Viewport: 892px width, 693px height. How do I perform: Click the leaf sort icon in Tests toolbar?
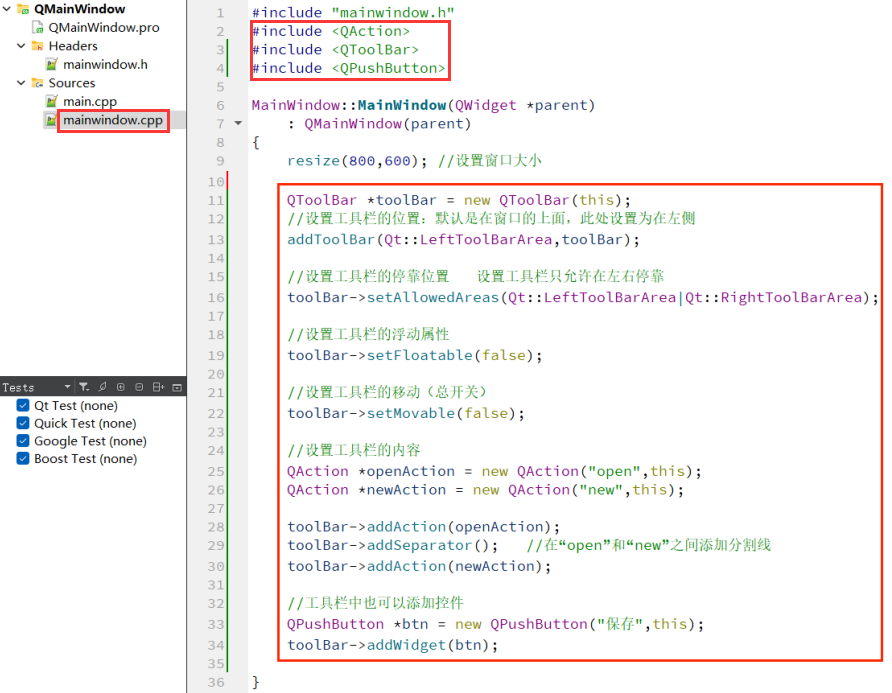pos(102,387)
